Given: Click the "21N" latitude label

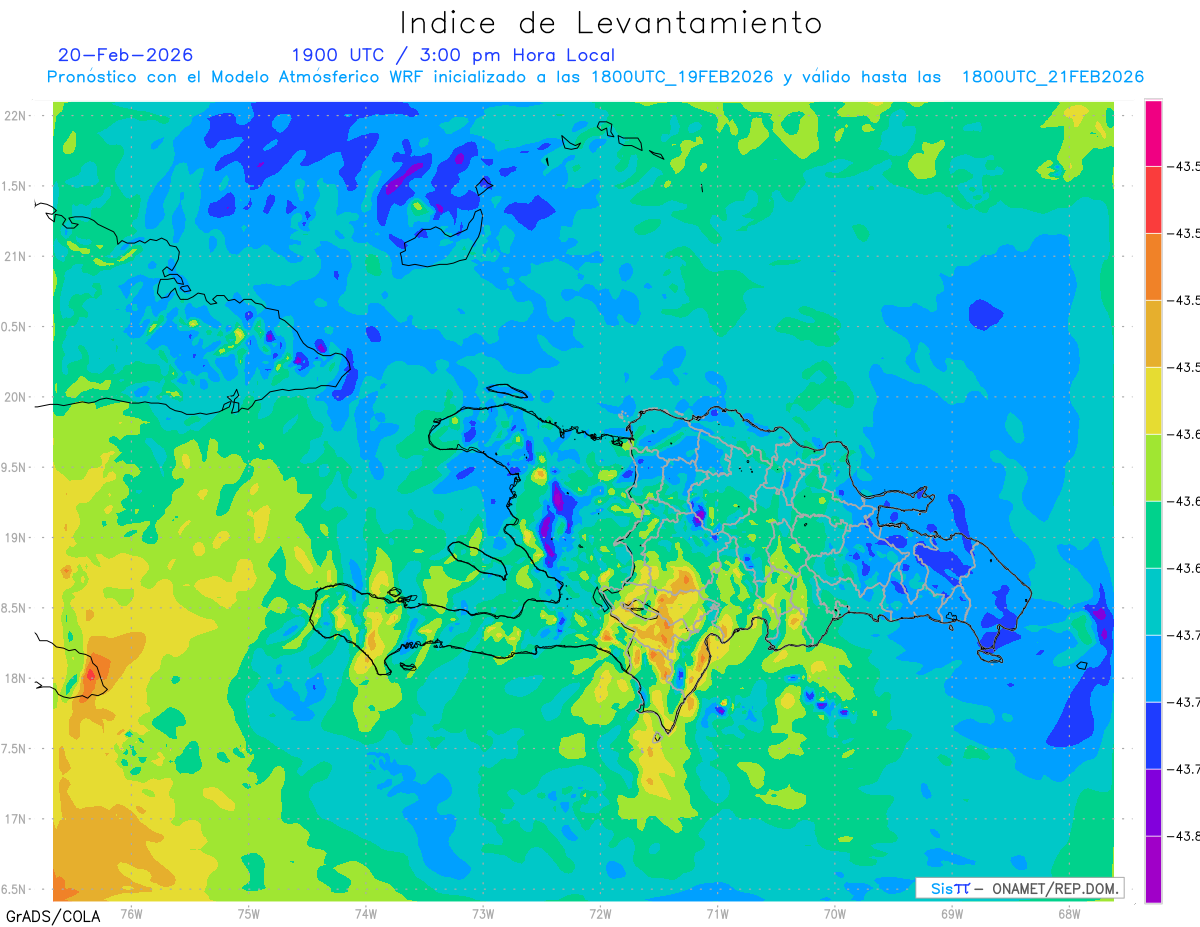Looking at the screenshot, I should pos(16,256).
